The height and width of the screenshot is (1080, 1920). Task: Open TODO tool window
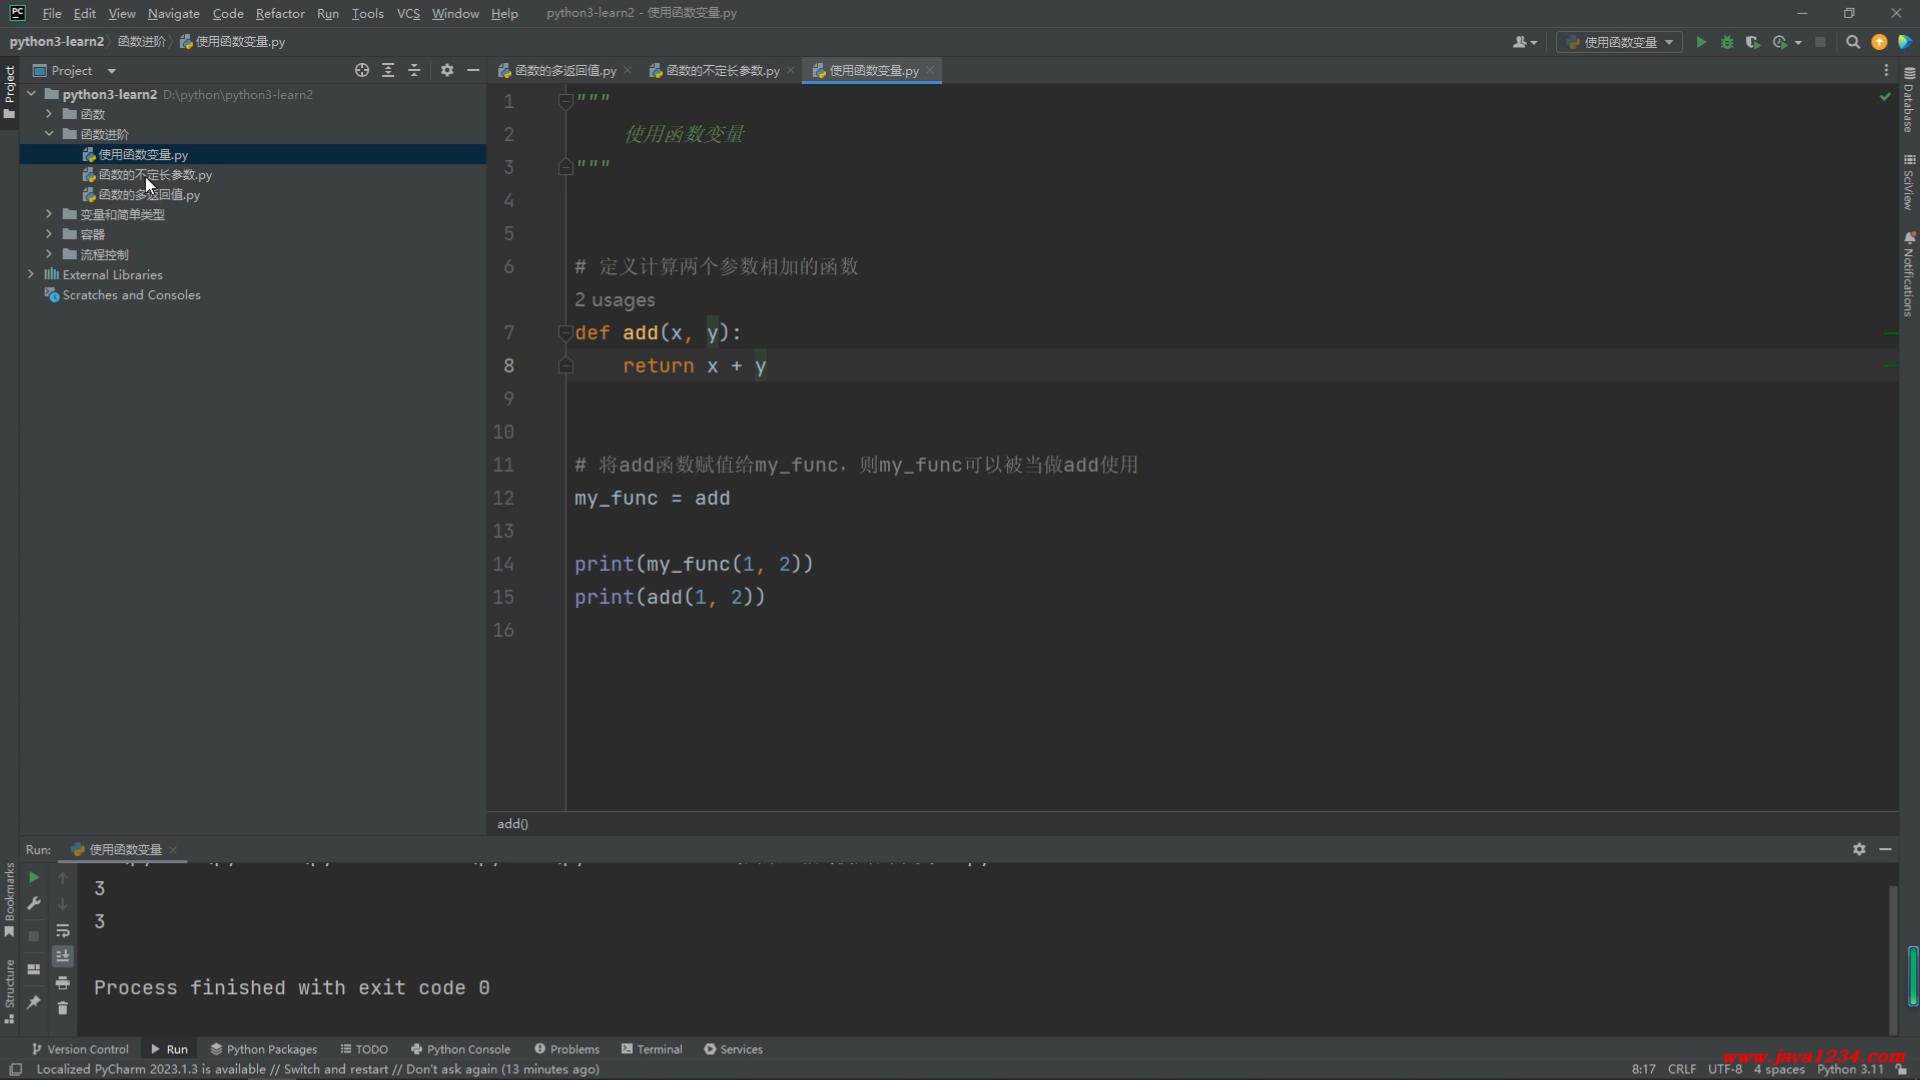(x=364, y=1049)
